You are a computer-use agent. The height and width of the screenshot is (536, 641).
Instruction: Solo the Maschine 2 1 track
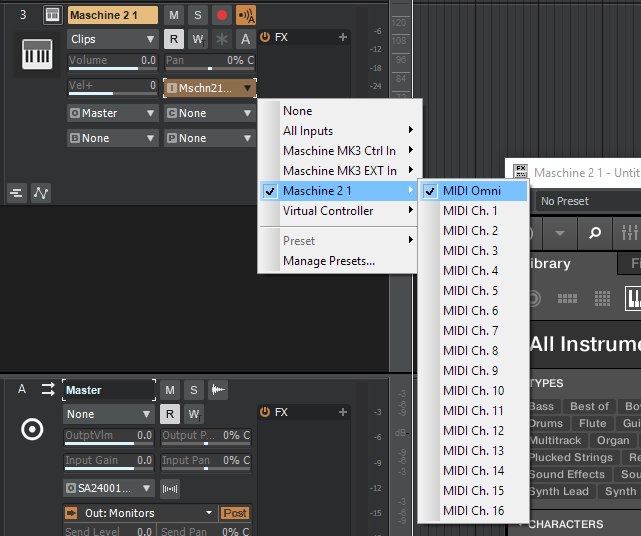[x=197, y=15]
